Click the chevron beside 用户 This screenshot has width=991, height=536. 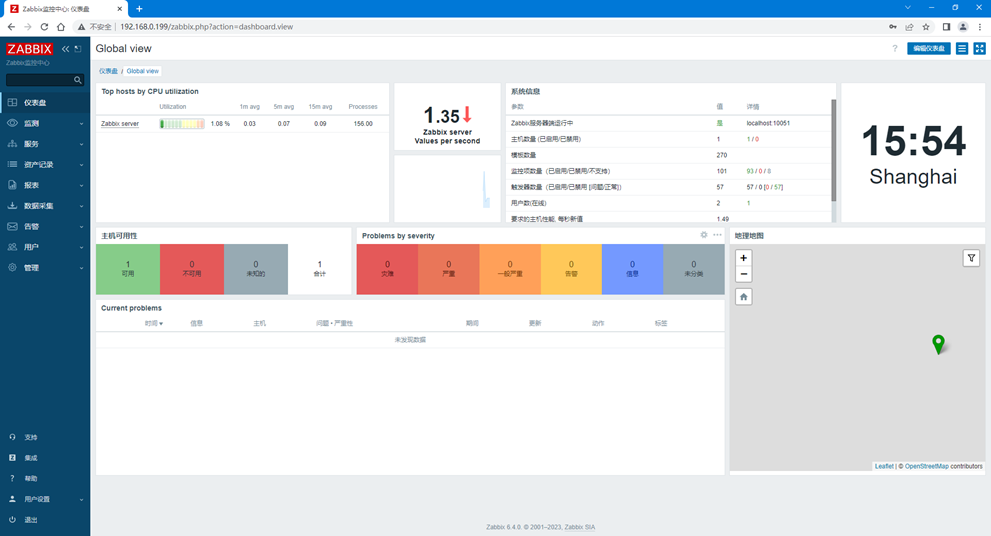pos(82,248)
